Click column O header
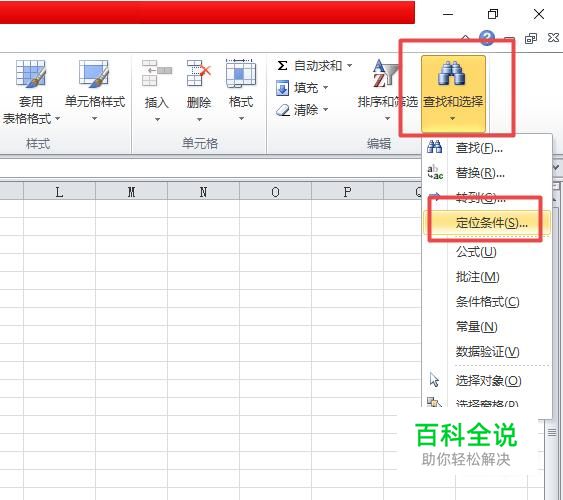563x500 pixels. coord(275,192)
